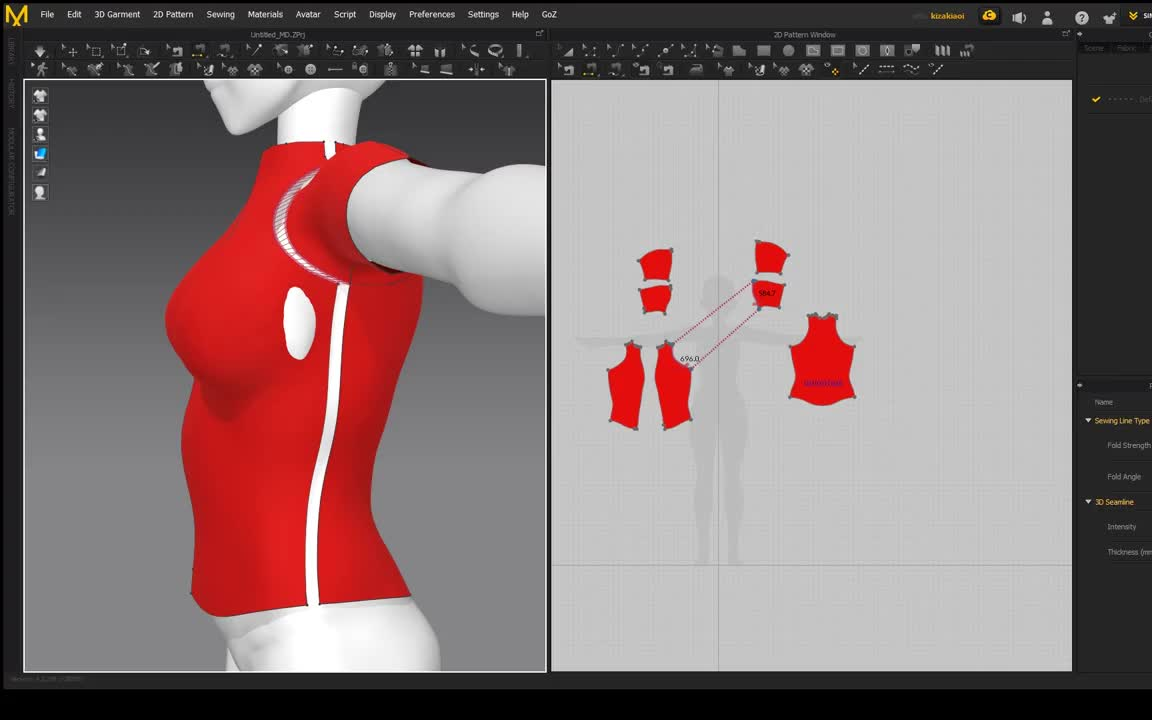Select the Transform Pattern tool in 2D toolbar
Image resolution: width=1152 pixels, height=720 pixels.
pos(566,51)
